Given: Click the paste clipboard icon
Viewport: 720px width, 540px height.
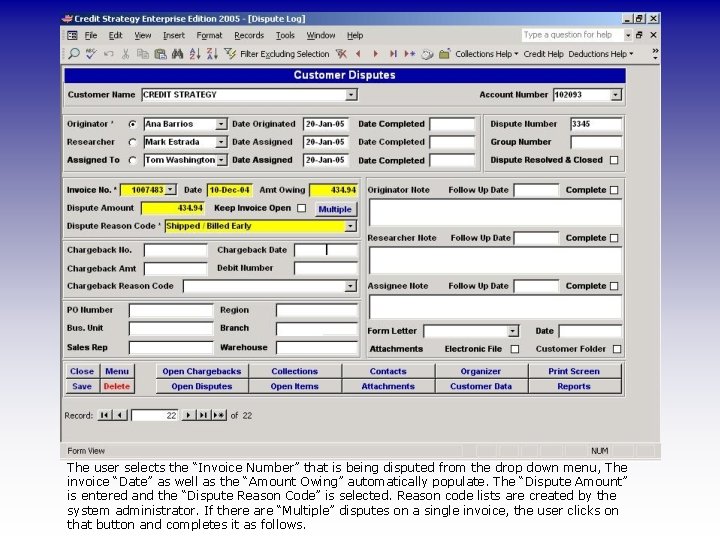Looking at the screenshot, I should pyautogui.click(x=160, y=54).
